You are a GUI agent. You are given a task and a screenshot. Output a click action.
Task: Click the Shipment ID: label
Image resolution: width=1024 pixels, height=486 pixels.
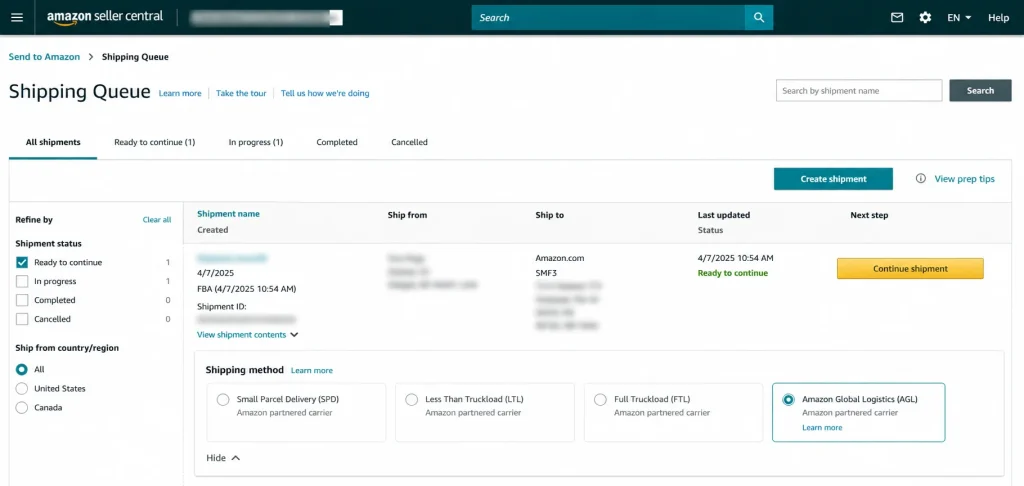(221, 306)
